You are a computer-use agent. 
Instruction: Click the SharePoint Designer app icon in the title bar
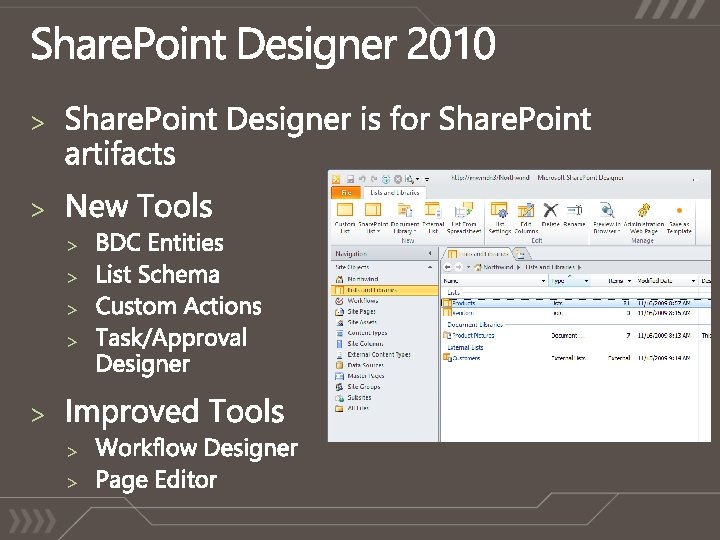tap(336, 179)
